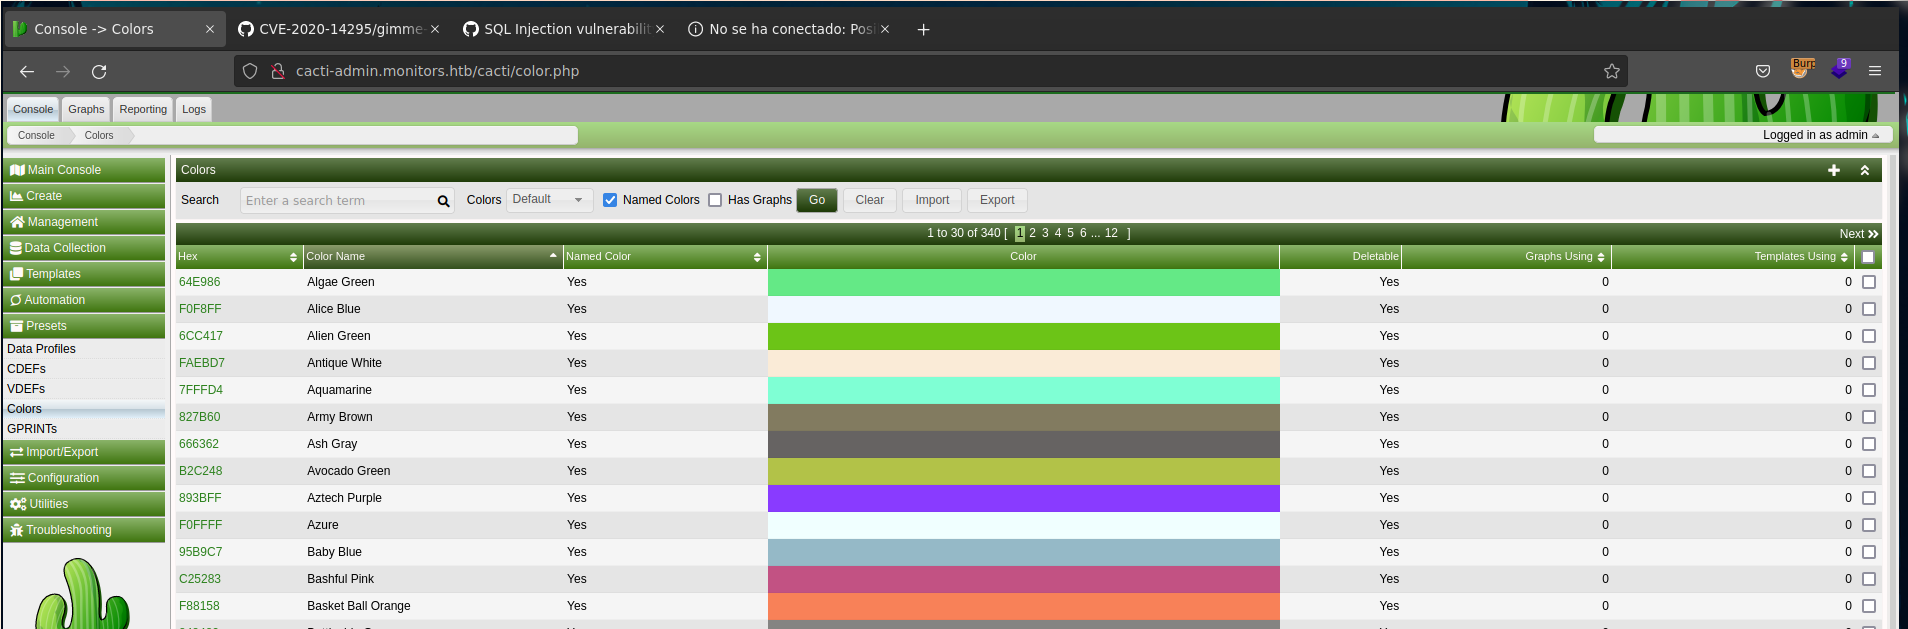The height and width of the screenshot is (629, 1908).
Task: Open the Logs tab
Action: (x=194, y=109)
